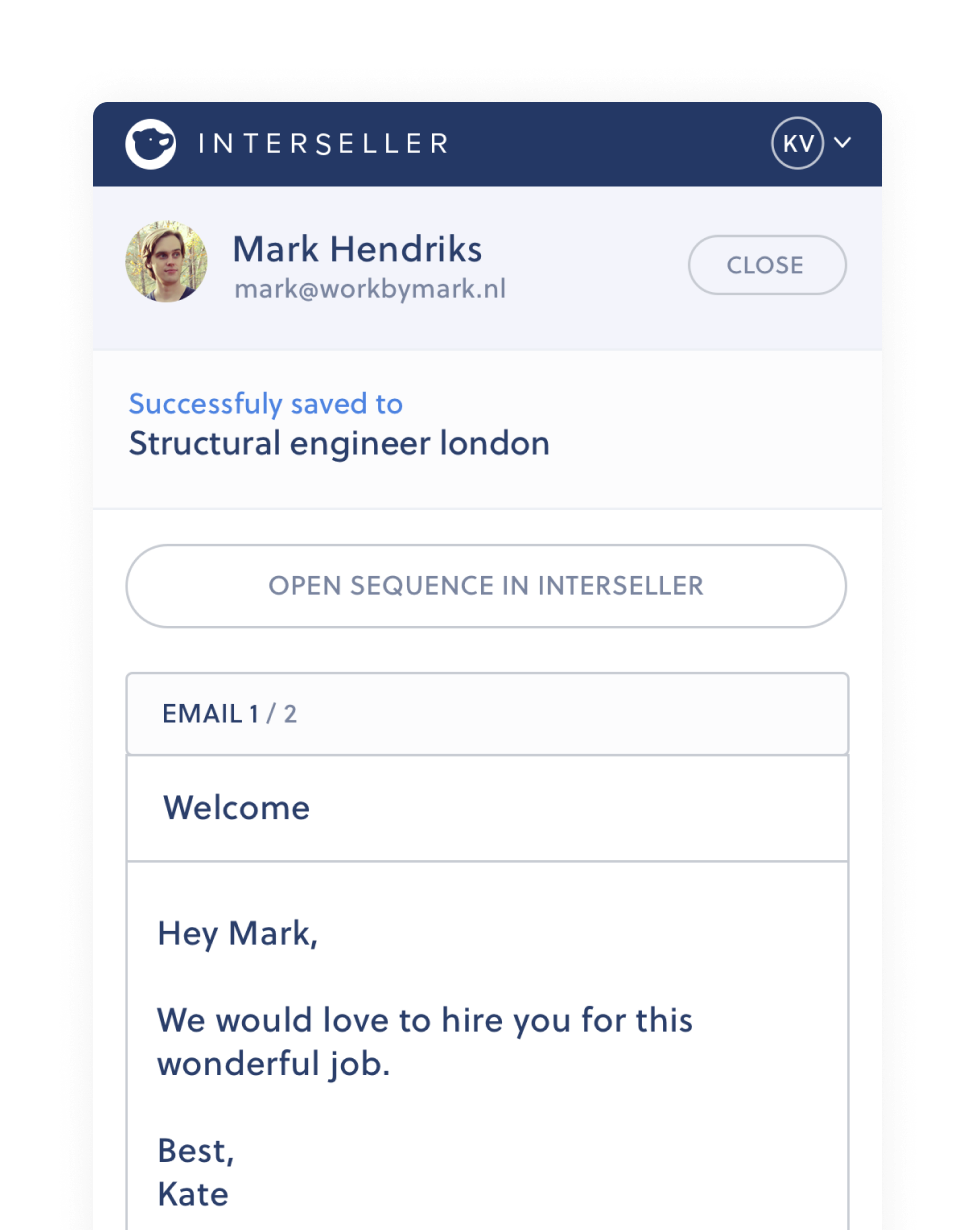Viewport: 972px width, 1230px height.
Task: Click the 'Best,' sign-off line
Action: click(196, 1151)
